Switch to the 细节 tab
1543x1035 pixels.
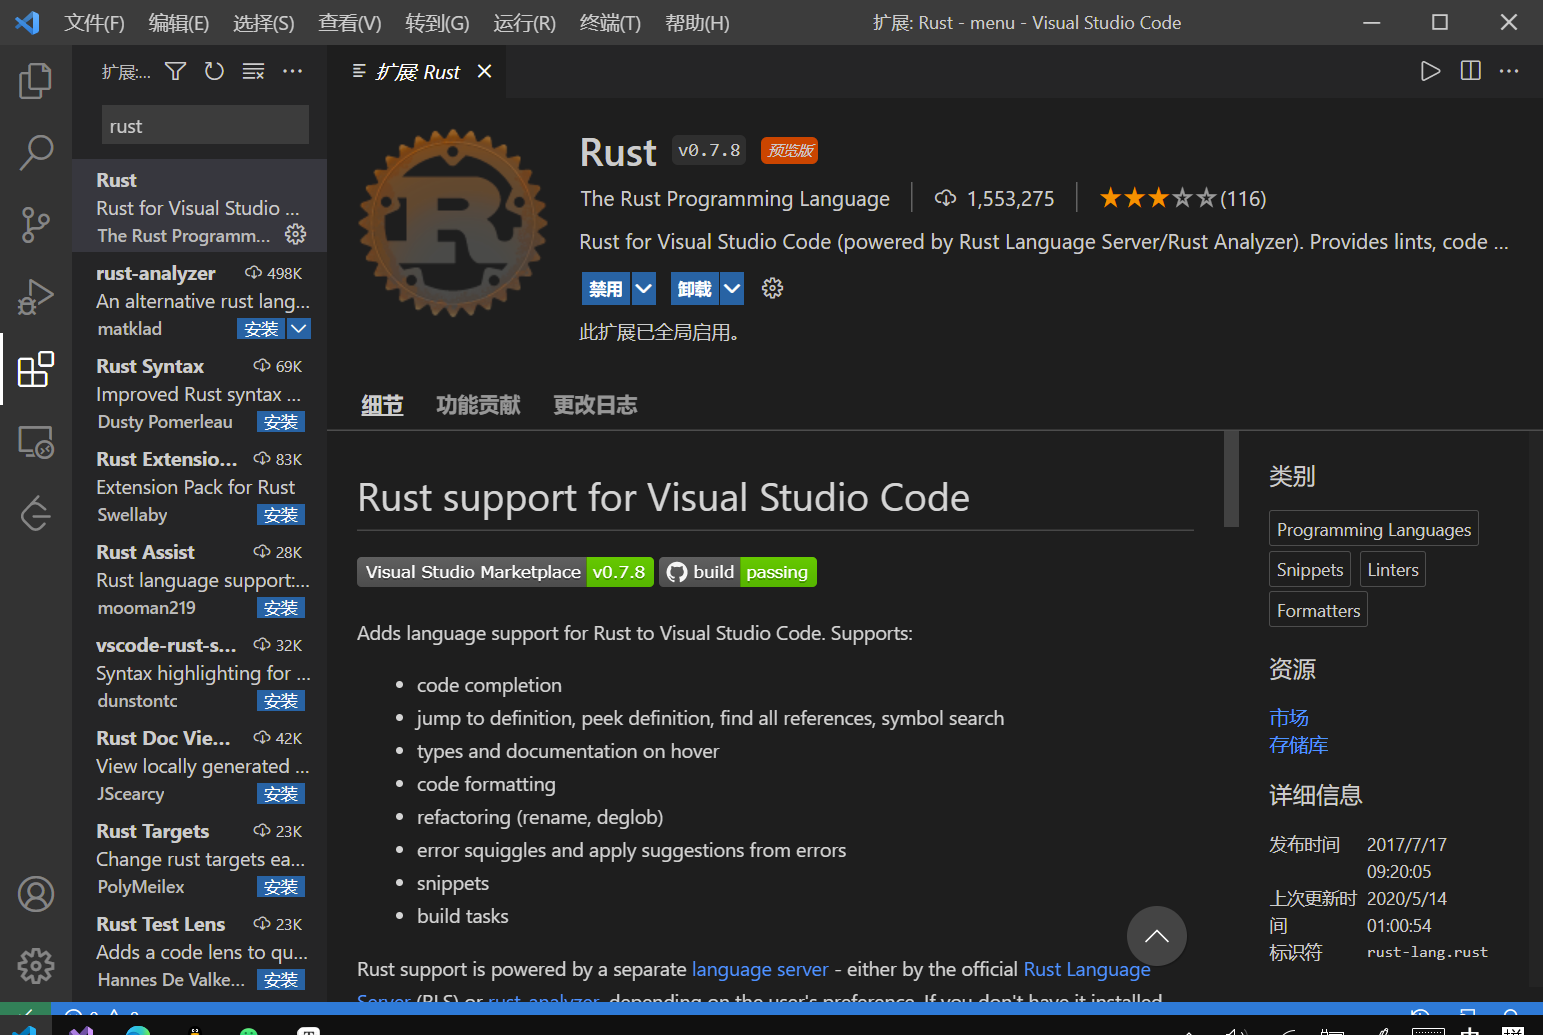coord(382,405)
